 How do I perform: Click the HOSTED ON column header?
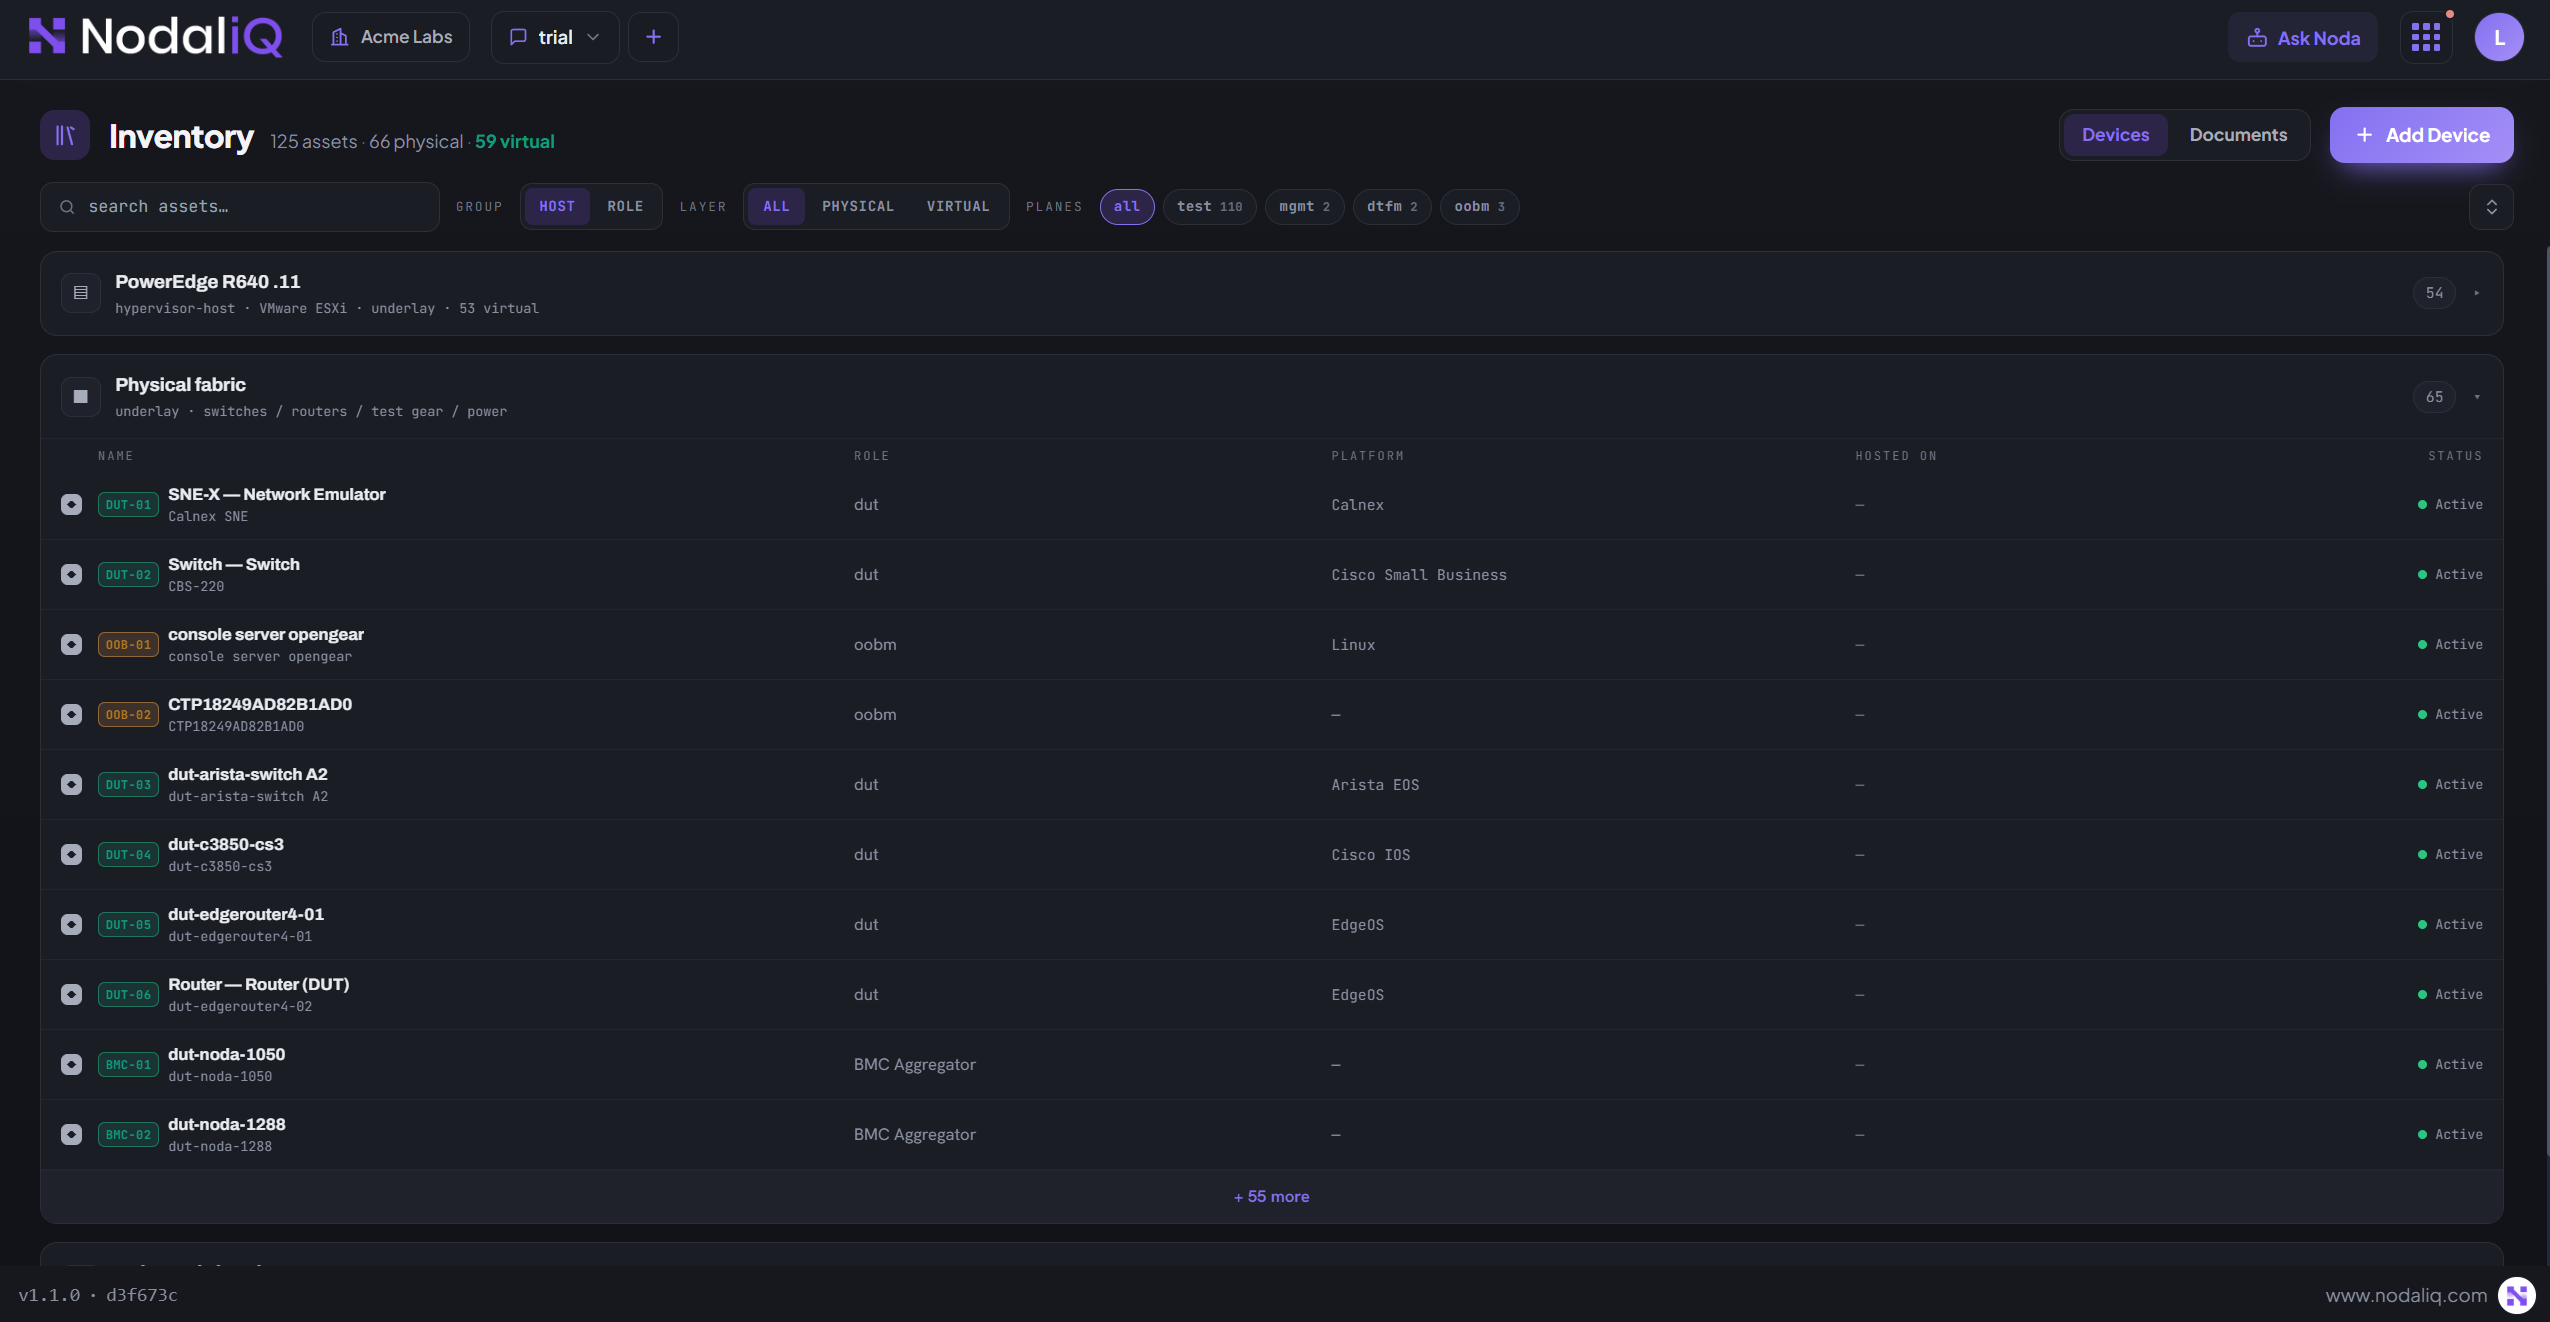(x=1896, y=456)
